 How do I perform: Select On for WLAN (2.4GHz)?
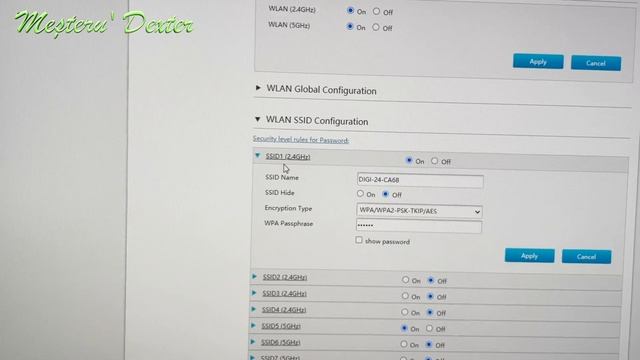tap(350, 11)
